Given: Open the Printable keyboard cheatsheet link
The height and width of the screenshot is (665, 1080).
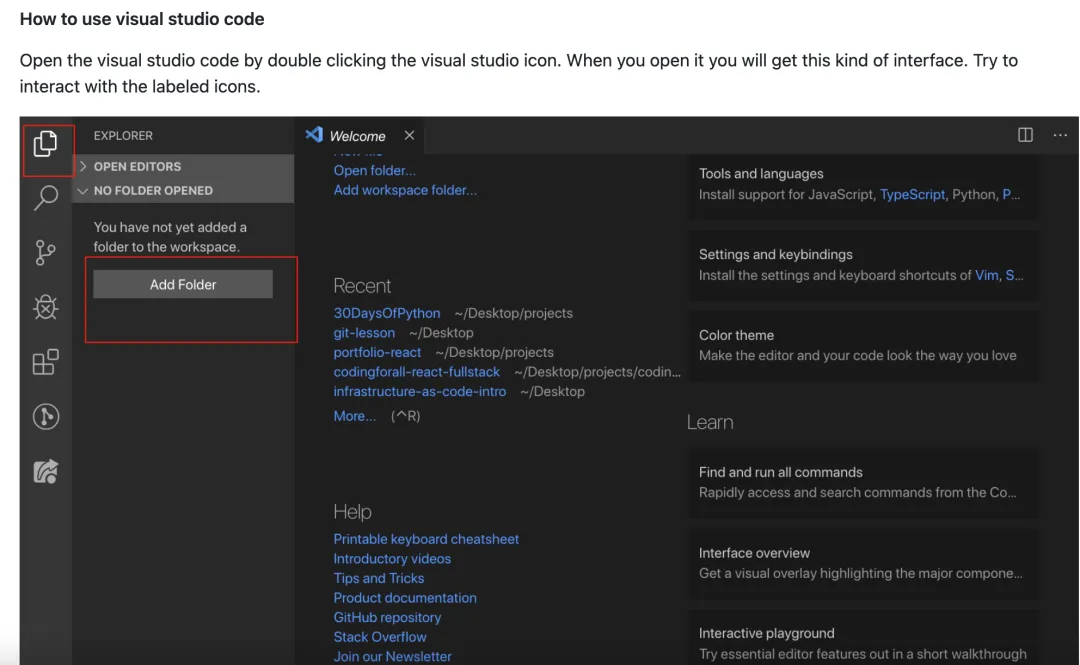Looking at the screenshot, I should (426, 539).
